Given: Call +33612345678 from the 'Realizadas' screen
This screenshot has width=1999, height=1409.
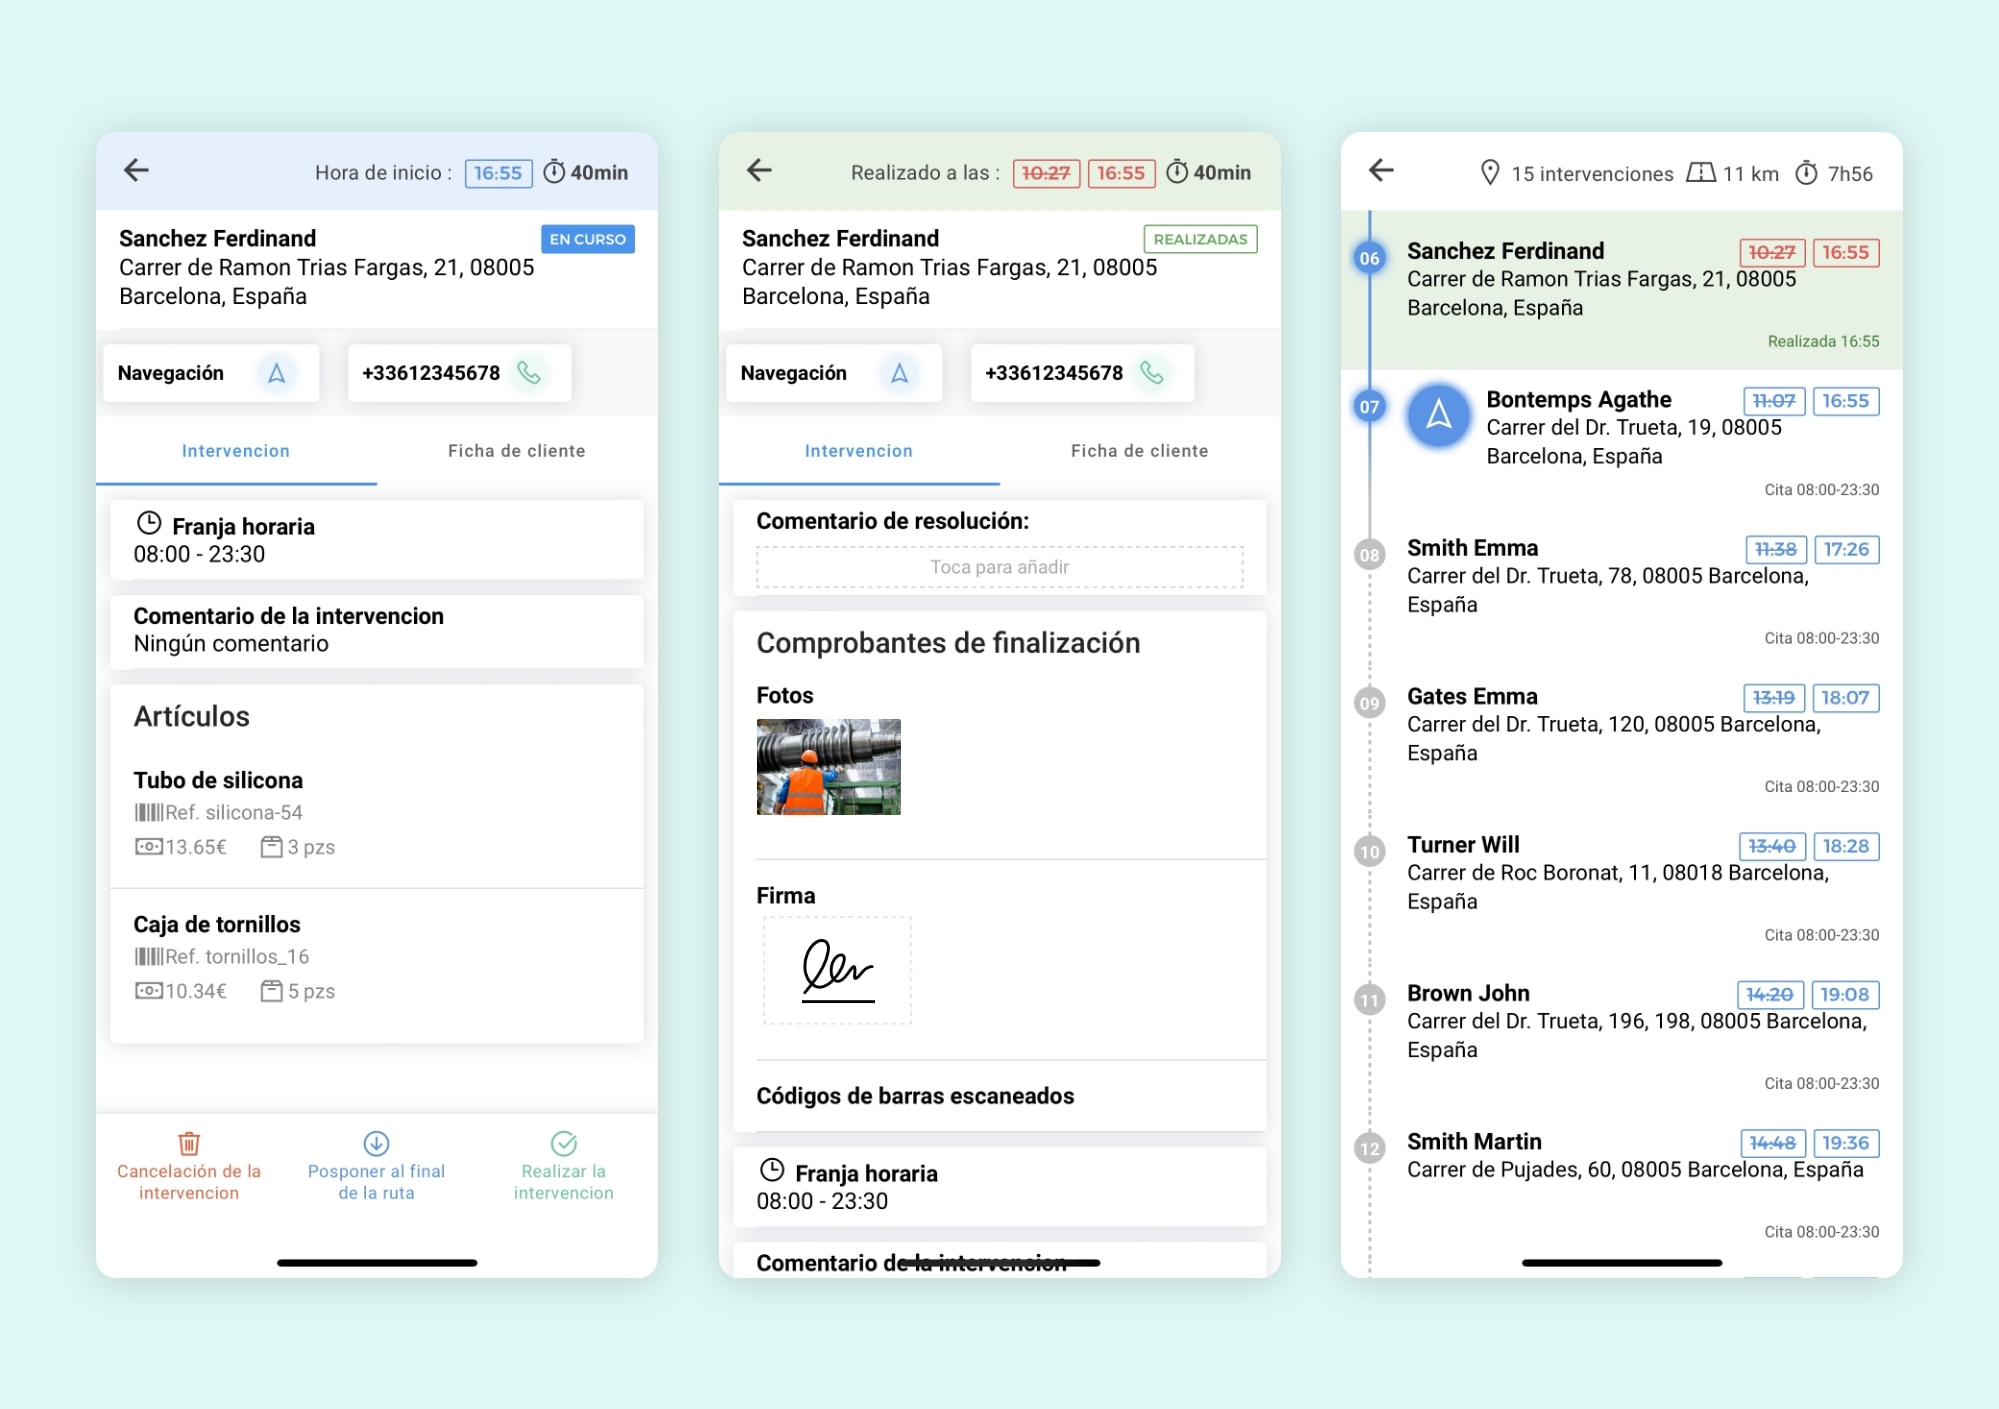Looking at the screenshot, I should click(x=1080, y=373).
